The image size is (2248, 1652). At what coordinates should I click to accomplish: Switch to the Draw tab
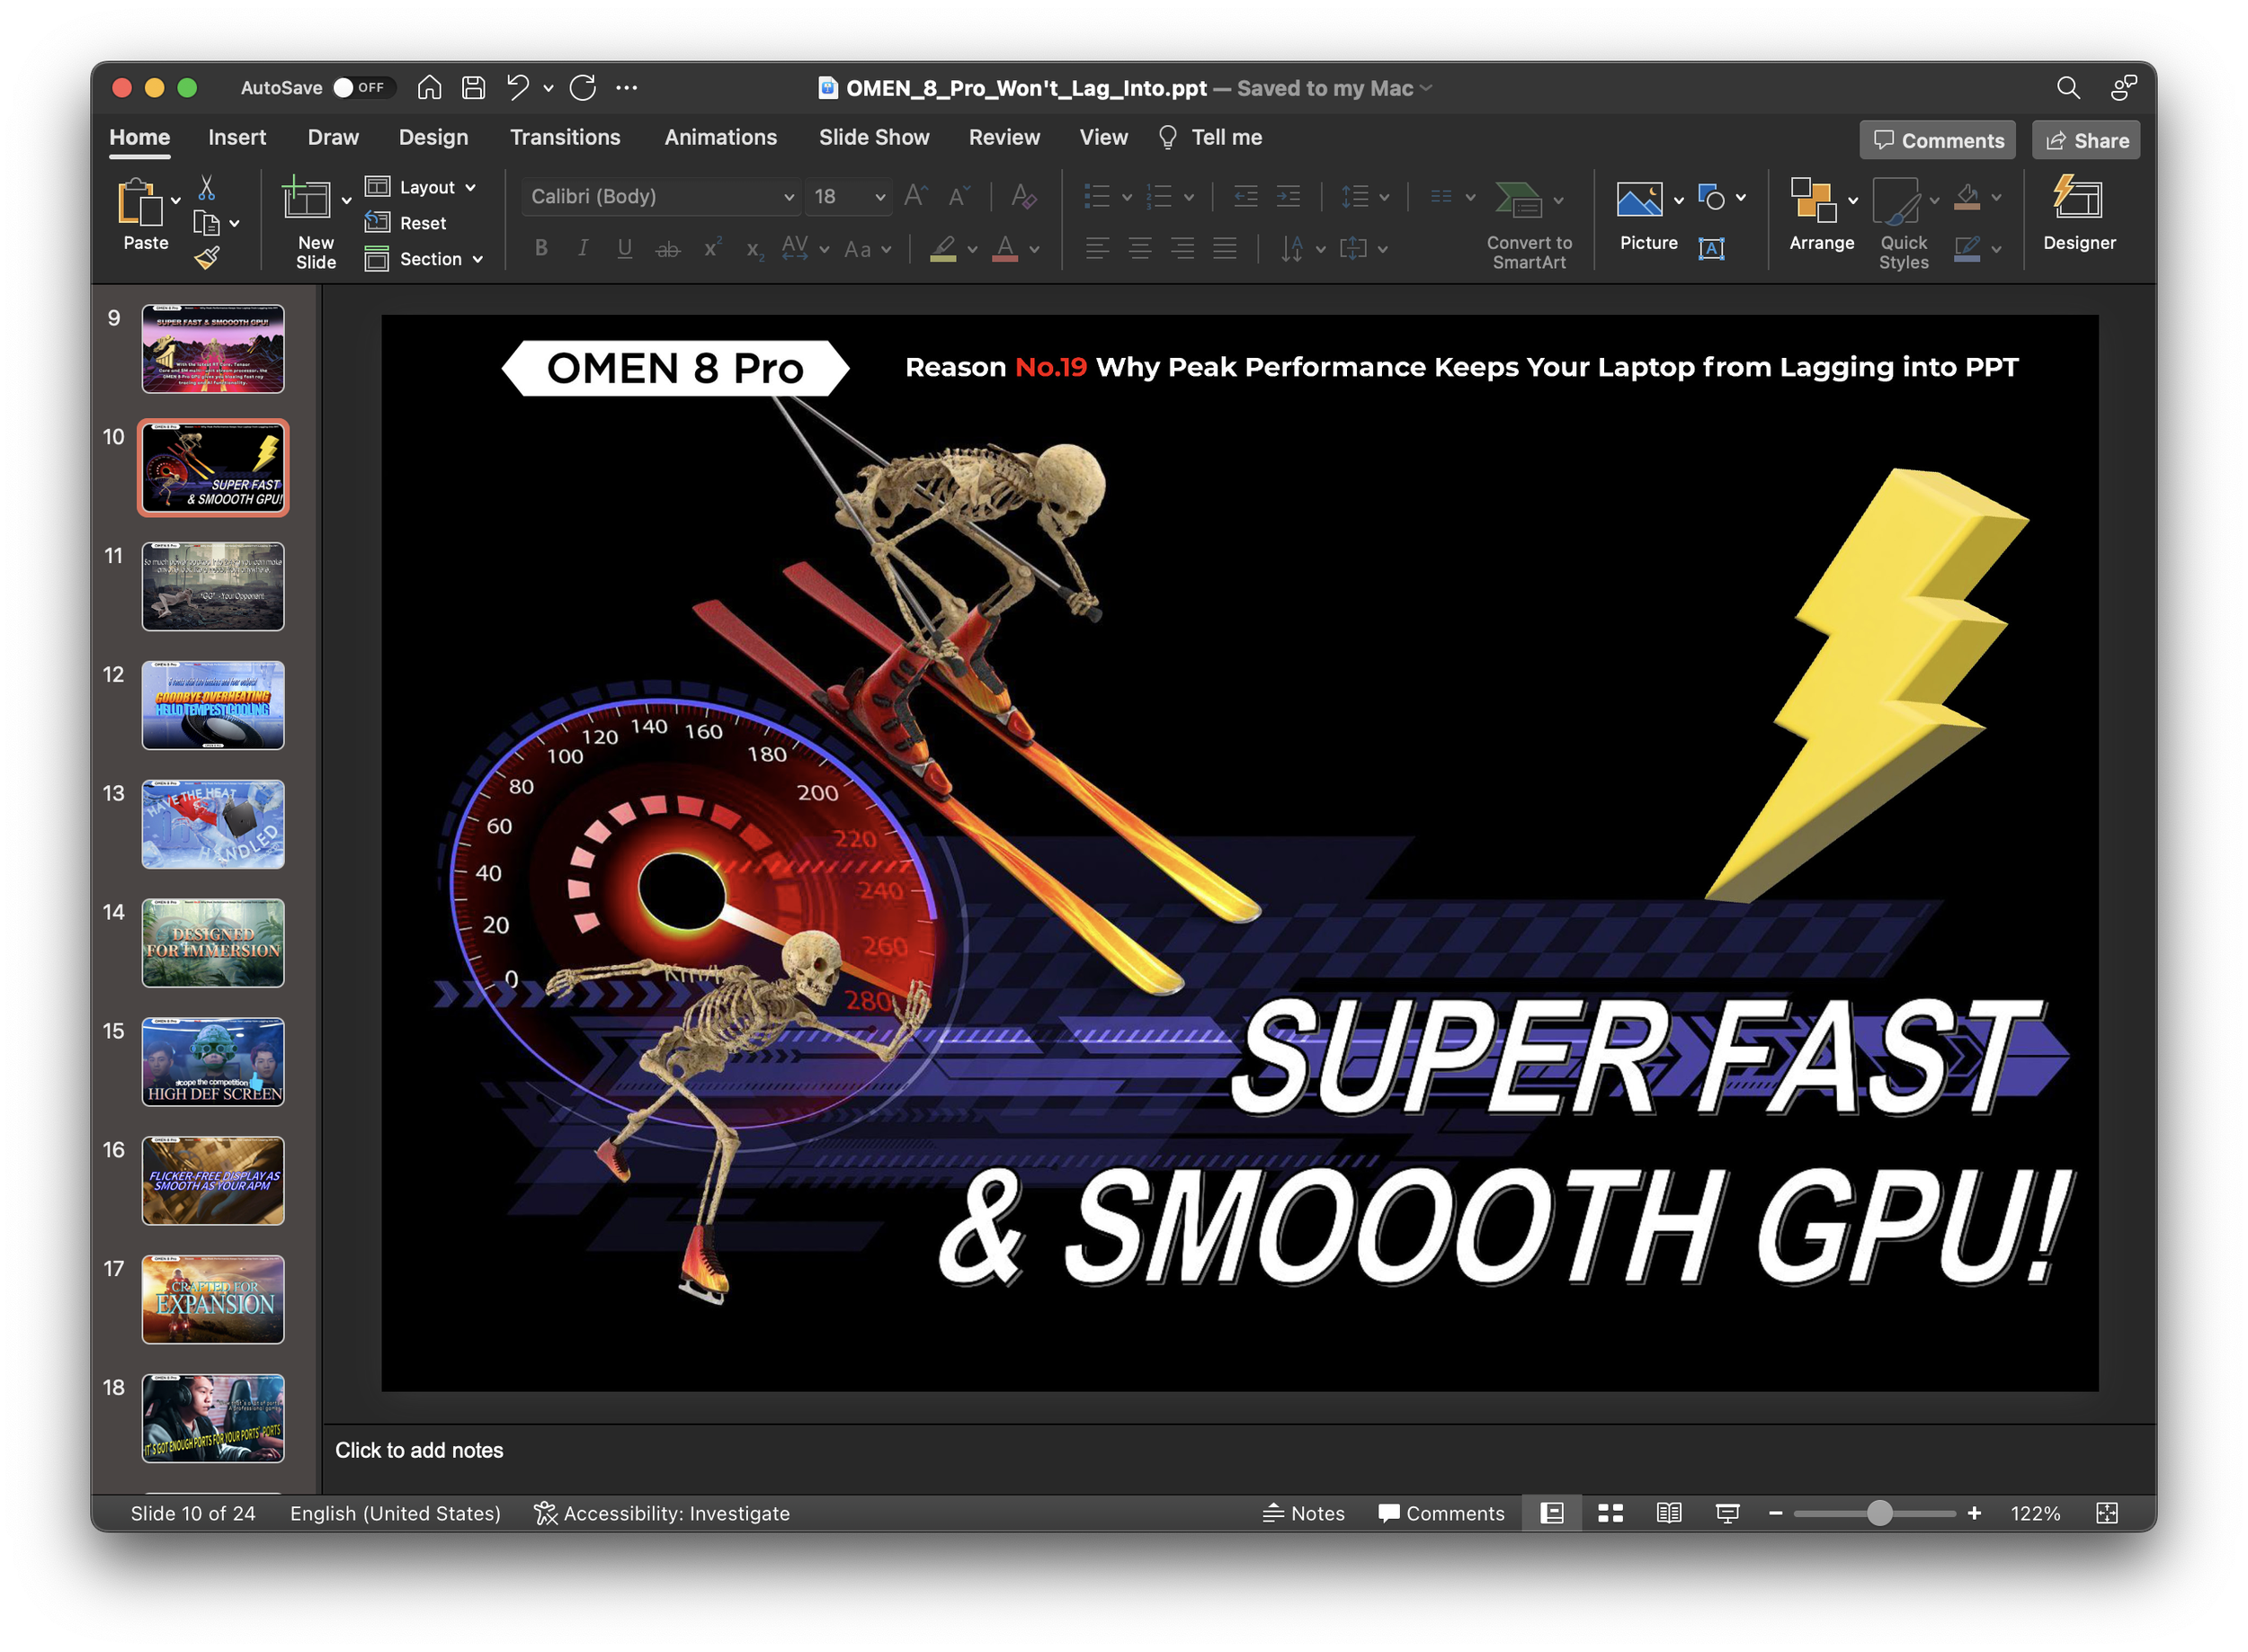[333, 138]
